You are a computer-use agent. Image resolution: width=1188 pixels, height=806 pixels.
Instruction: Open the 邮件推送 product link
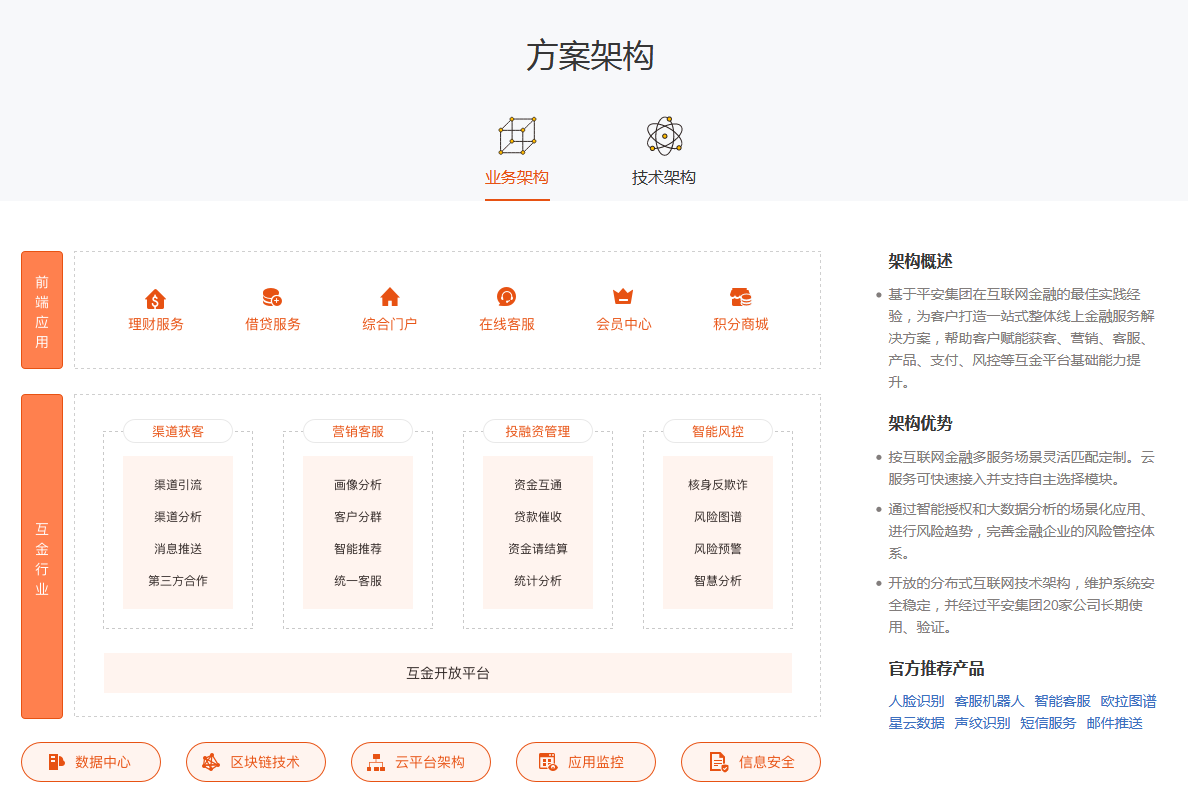[1114, 723]
